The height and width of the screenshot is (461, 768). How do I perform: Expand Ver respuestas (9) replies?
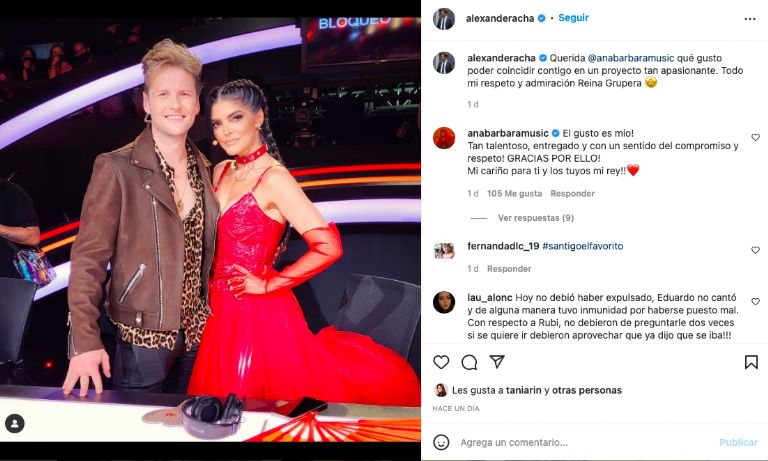pos(536,218)
